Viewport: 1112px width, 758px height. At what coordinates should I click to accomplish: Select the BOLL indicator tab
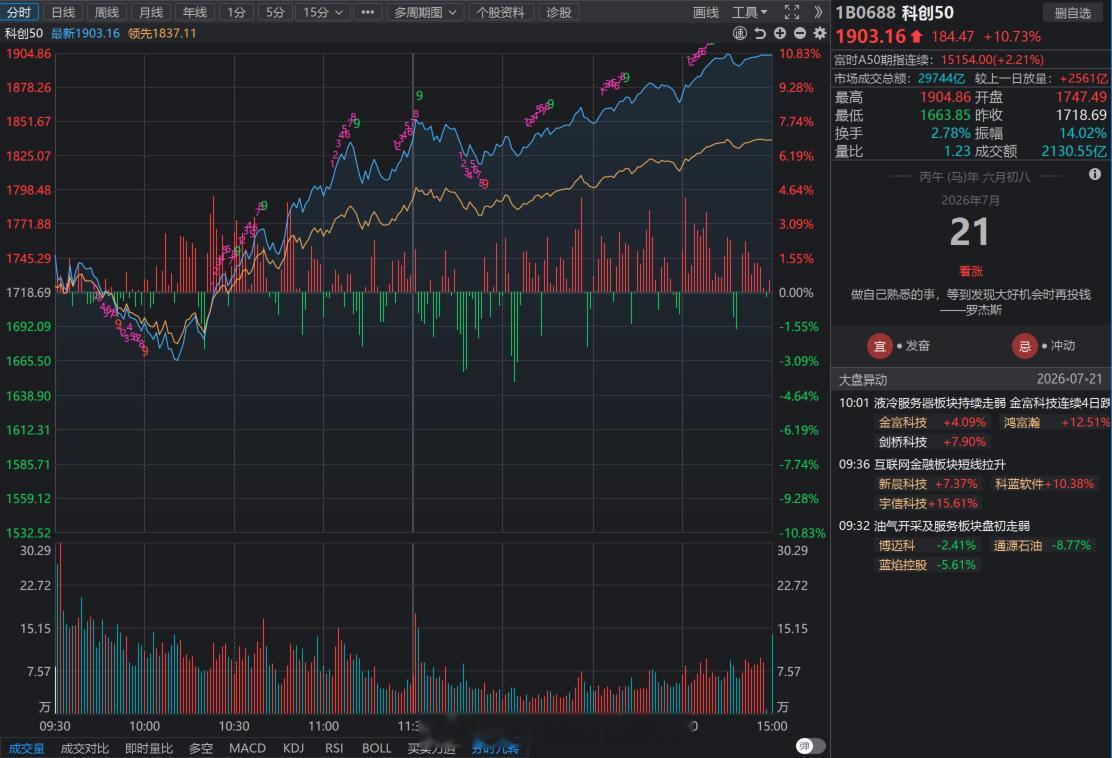377,748
